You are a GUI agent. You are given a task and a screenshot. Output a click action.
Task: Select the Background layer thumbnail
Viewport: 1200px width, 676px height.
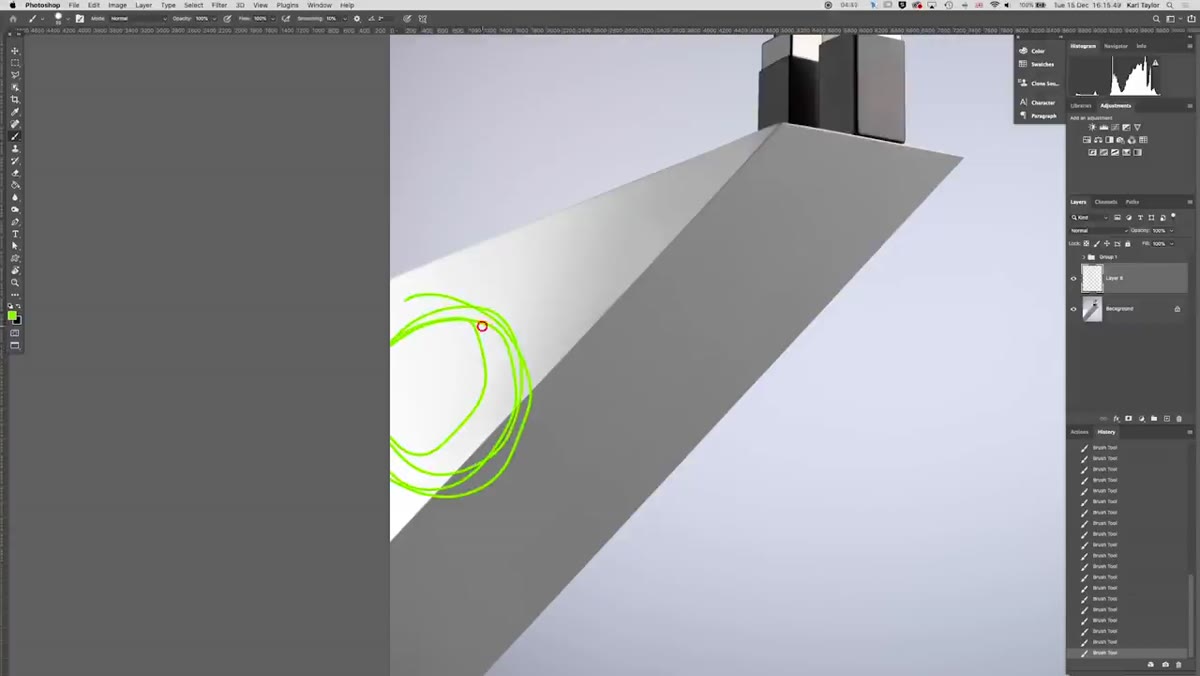click(x=1092, y=309)
